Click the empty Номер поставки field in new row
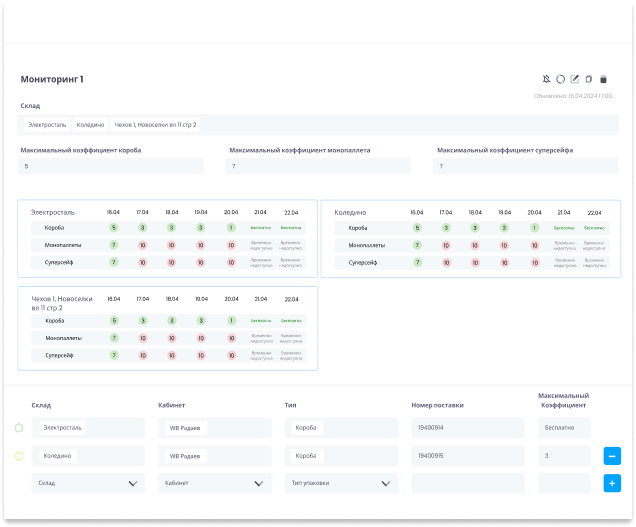 [x=467, y=483]
